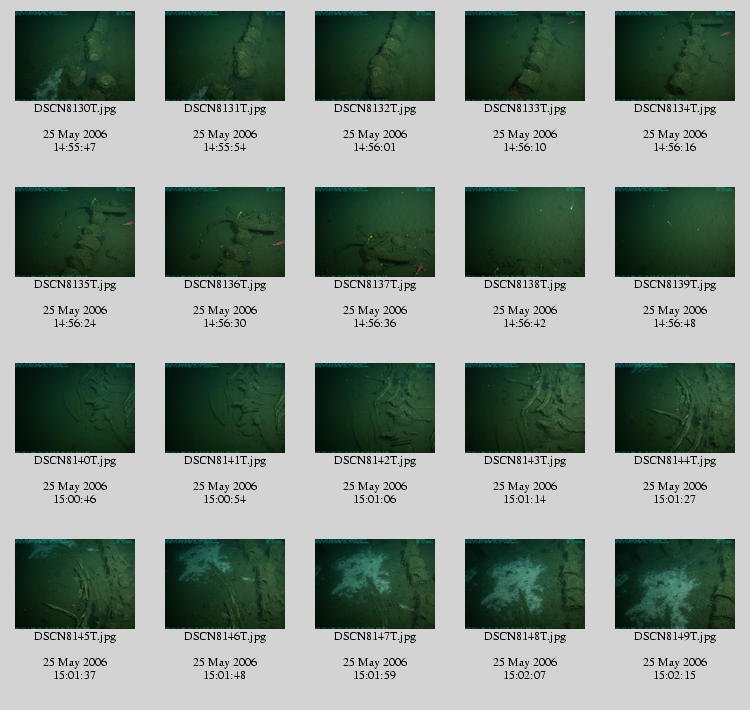750x710 pixels.
Task: Open the DSCN8149T.jpg thumbnail
Action: 675,584
